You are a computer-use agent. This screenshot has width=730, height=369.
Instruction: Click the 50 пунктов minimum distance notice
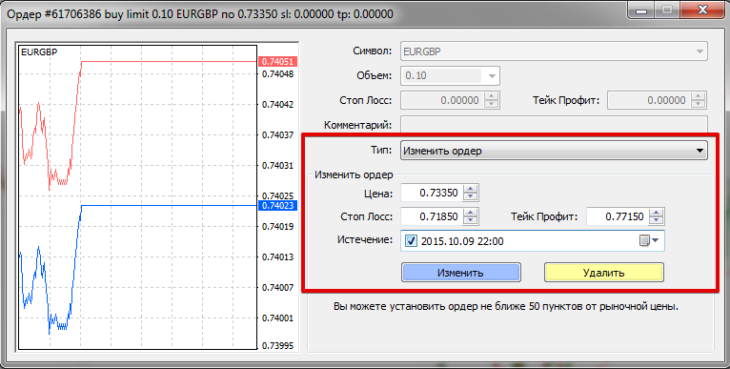click(506, 307)
